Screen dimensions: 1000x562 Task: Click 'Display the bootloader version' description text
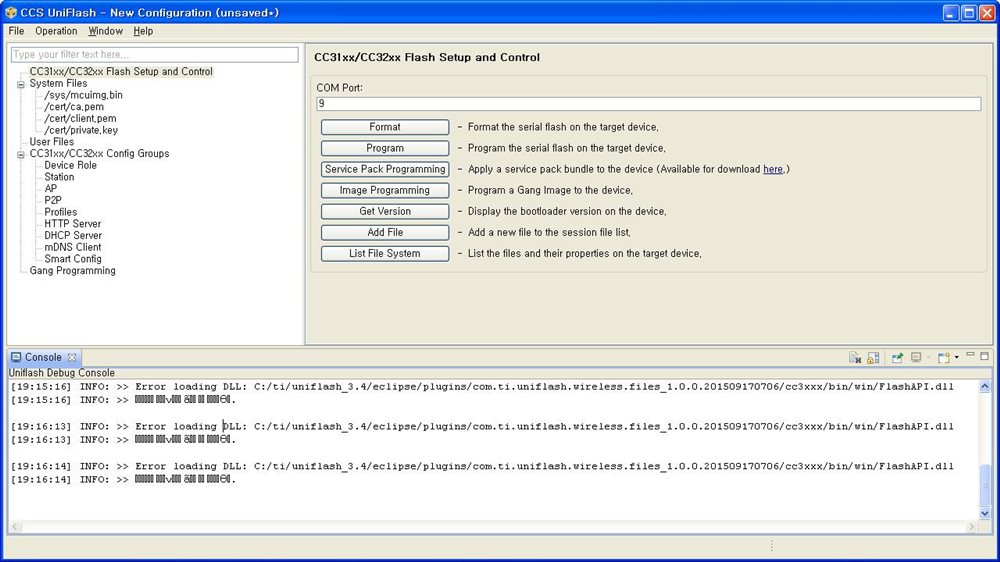[x=567, y=211]
